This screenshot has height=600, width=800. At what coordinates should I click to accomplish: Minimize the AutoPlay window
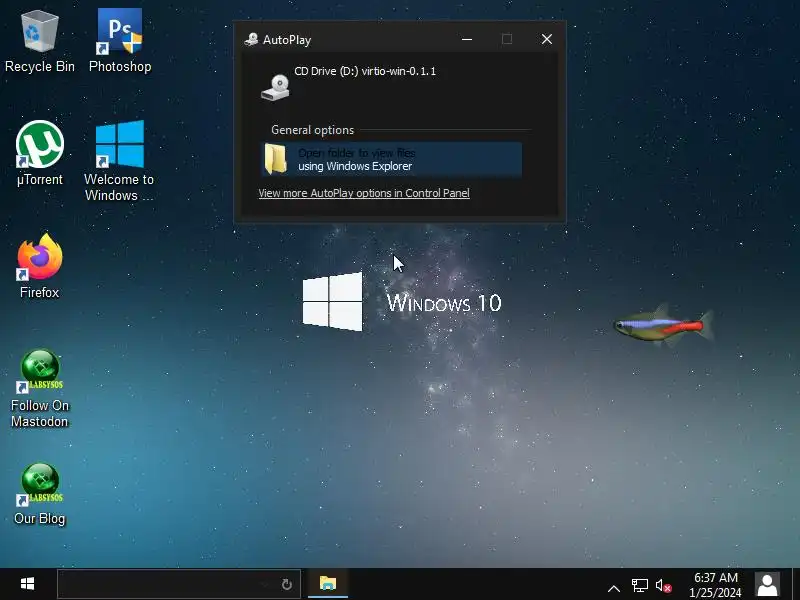467,39
